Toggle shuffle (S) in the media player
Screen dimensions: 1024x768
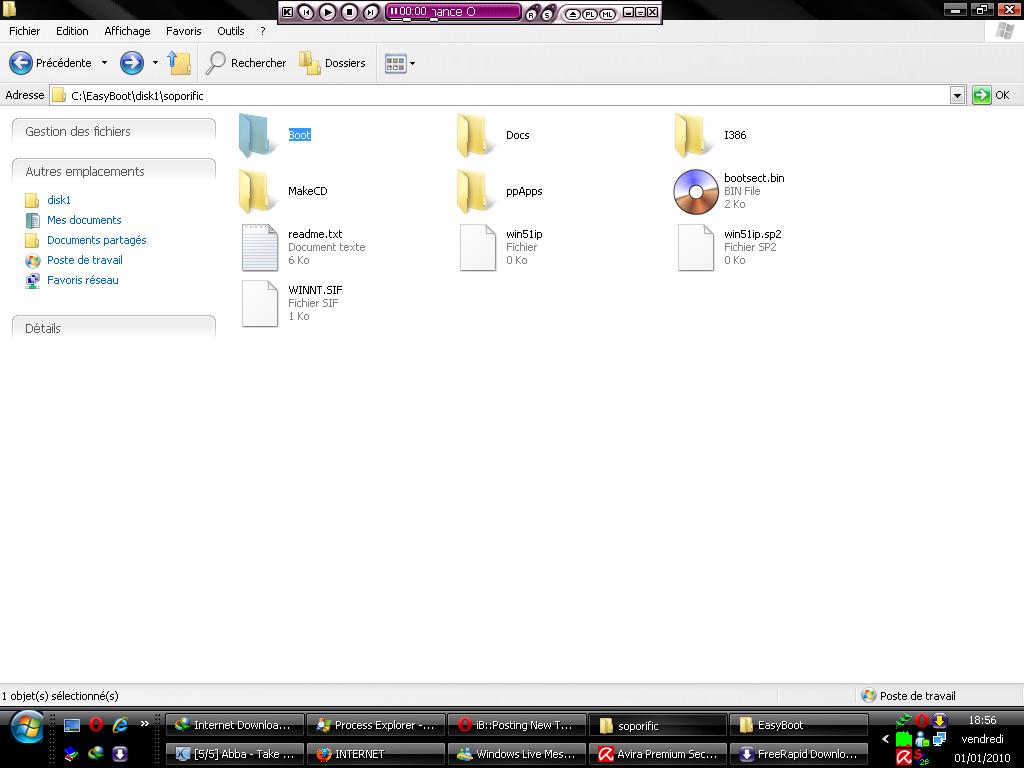click(x=547, y=14)
